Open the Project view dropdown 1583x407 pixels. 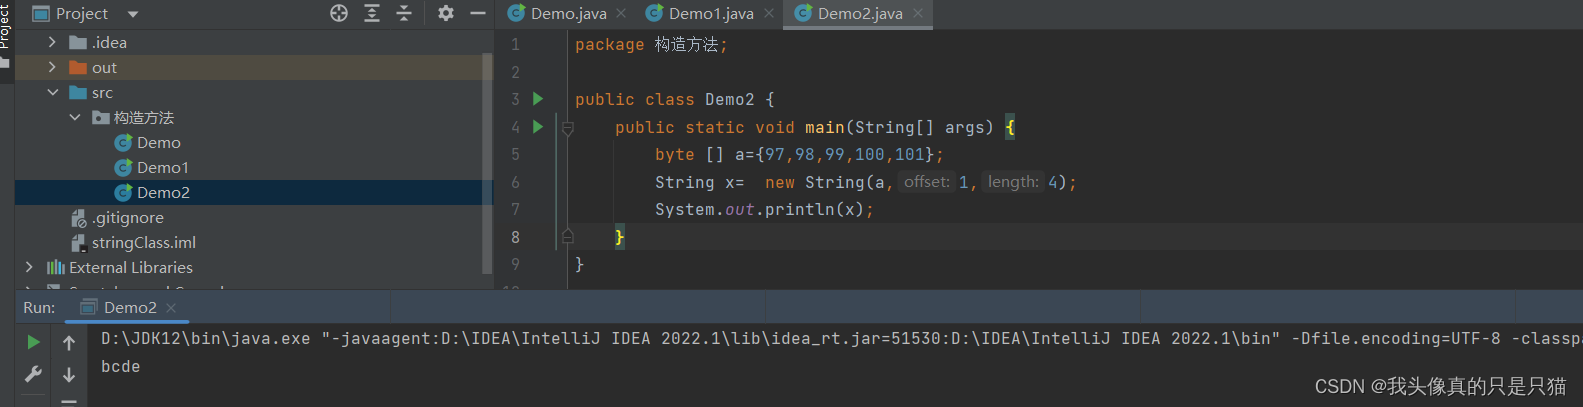[x=133, y=14]
